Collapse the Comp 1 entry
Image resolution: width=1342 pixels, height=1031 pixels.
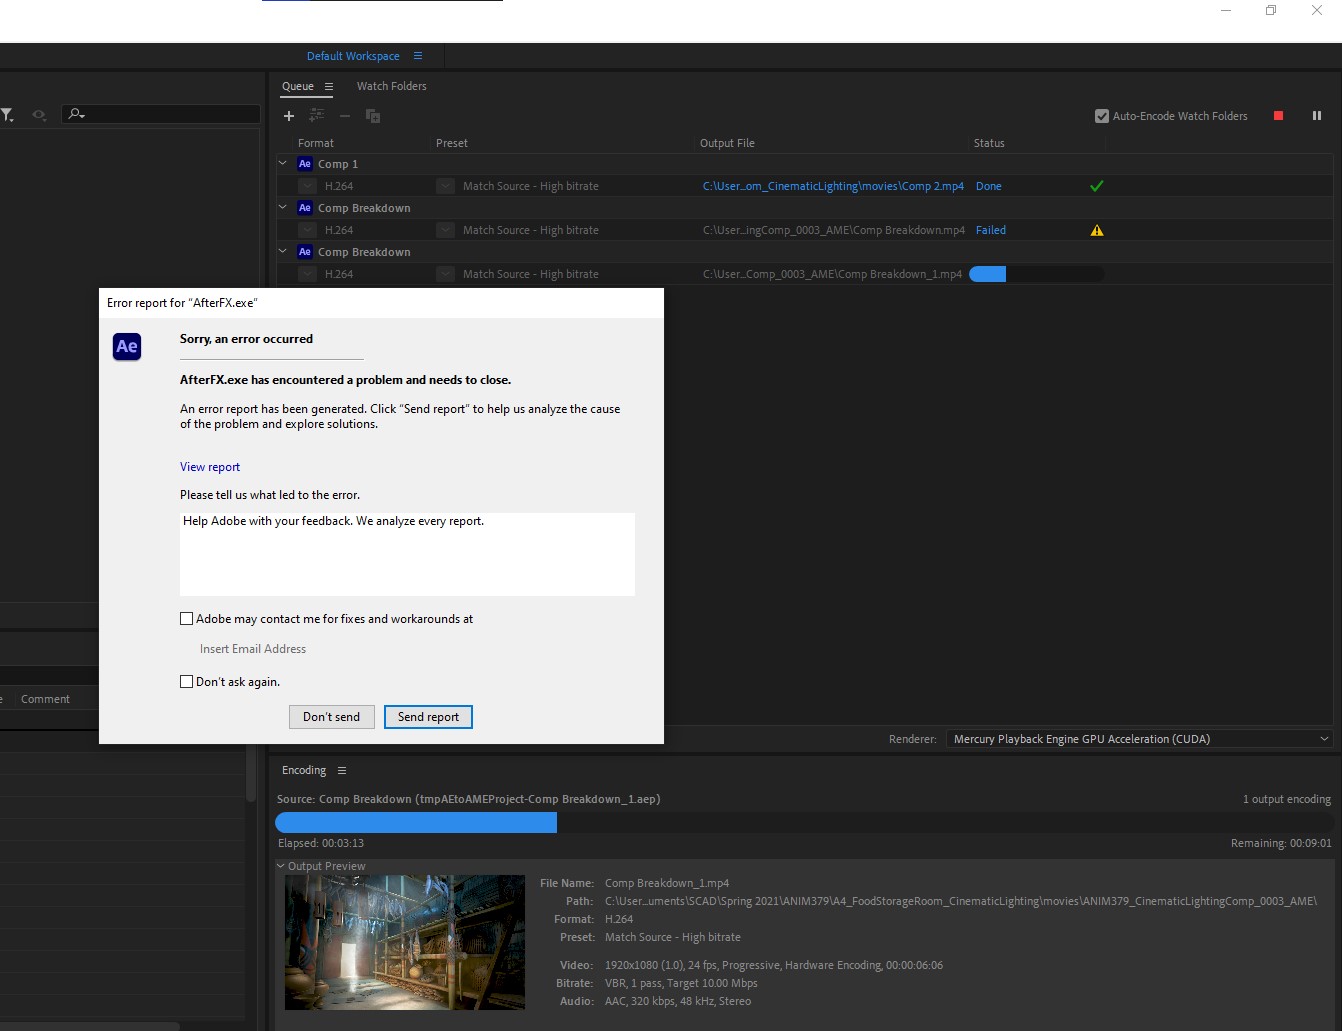point(282,163)
